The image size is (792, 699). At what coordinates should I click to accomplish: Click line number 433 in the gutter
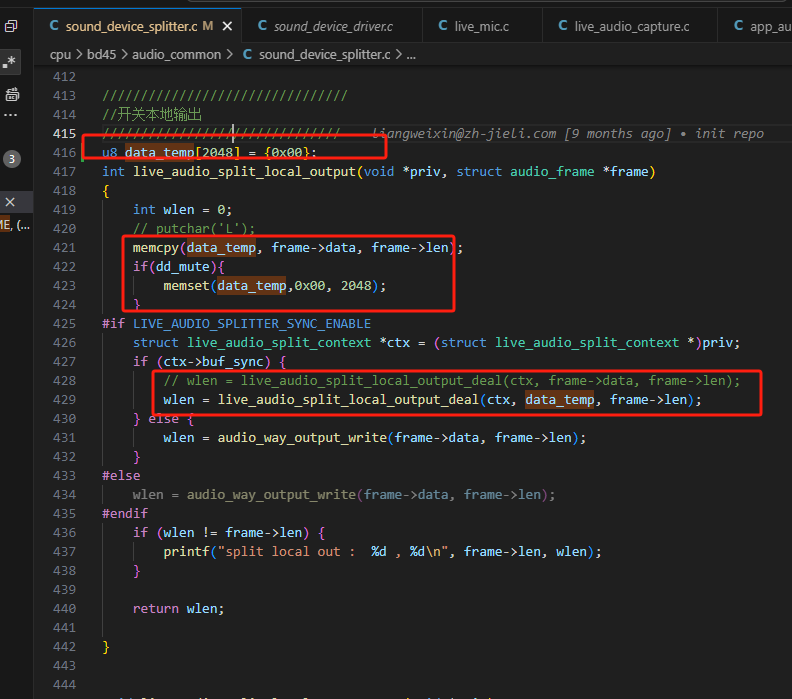pos(64,476)
